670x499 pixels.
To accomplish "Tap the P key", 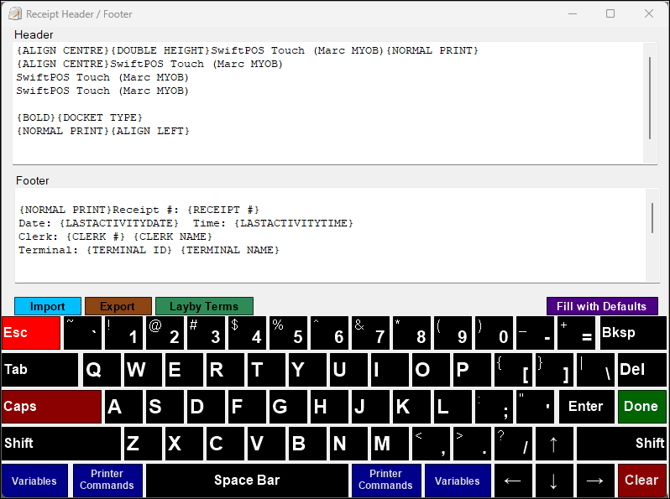I will [472, 370].
